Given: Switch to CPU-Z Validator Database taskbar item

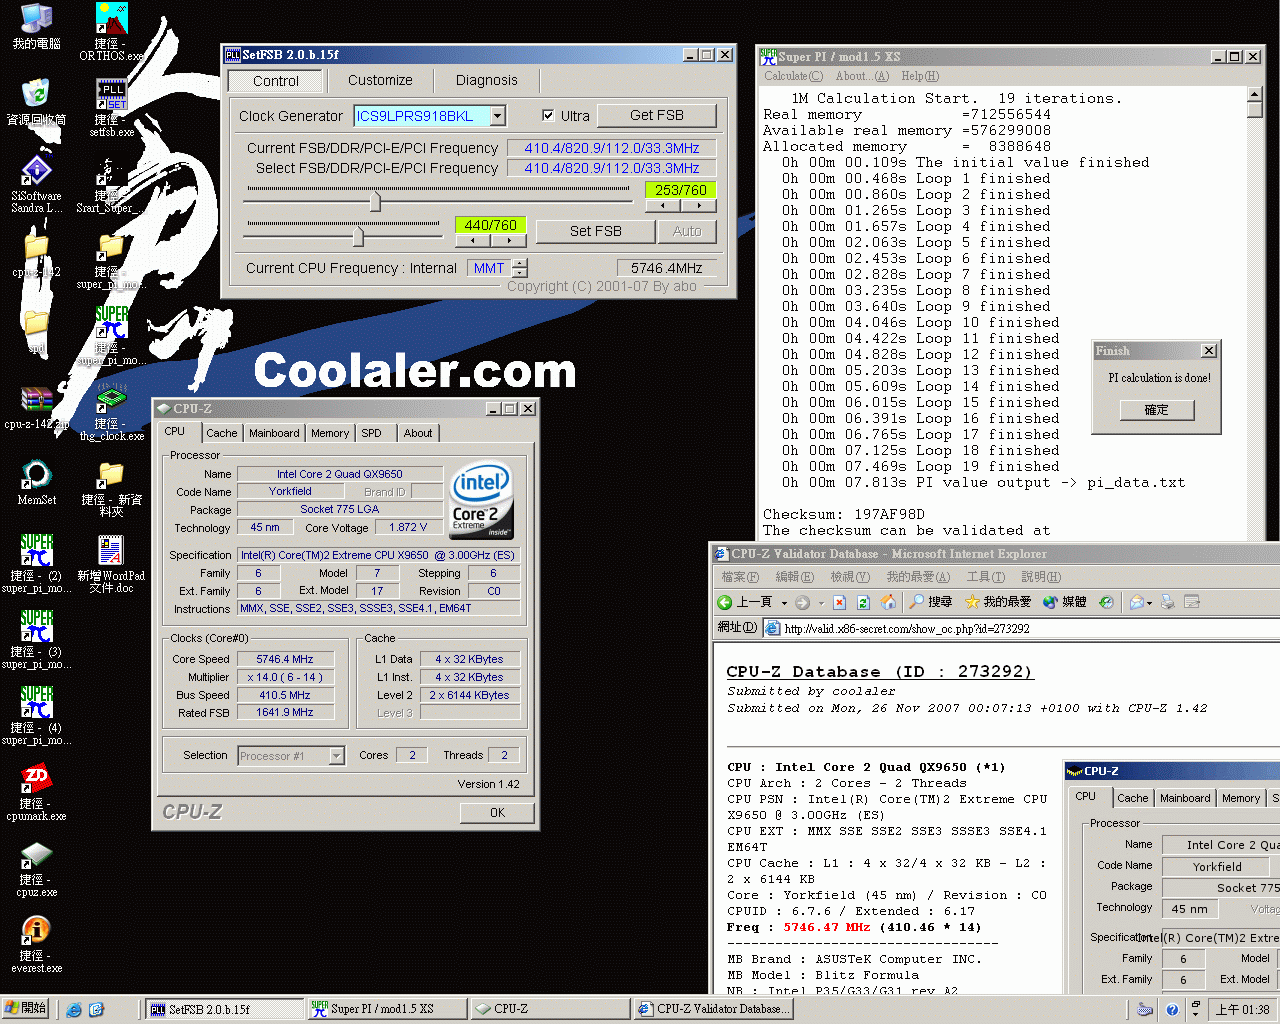Looking at the screenshot, I should (x=714, y=1010).
